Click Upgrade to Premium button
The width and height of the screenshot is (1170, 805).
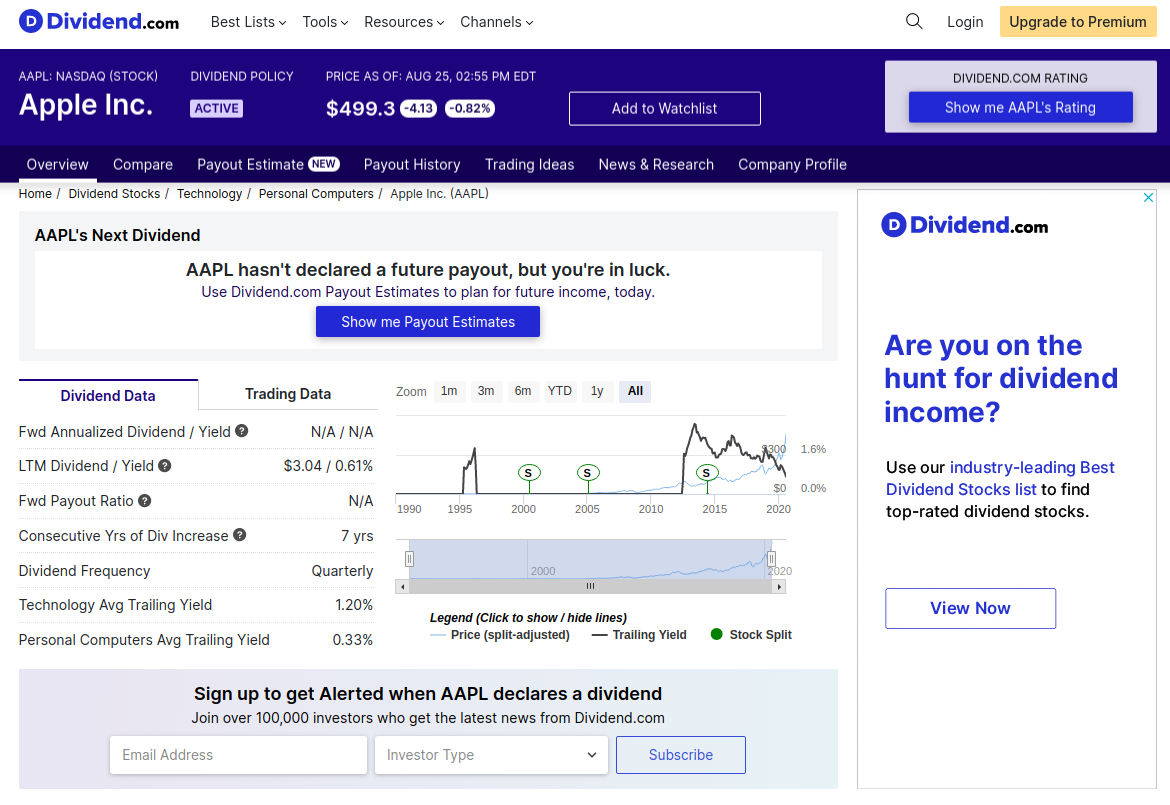[x=1077, y=22]
